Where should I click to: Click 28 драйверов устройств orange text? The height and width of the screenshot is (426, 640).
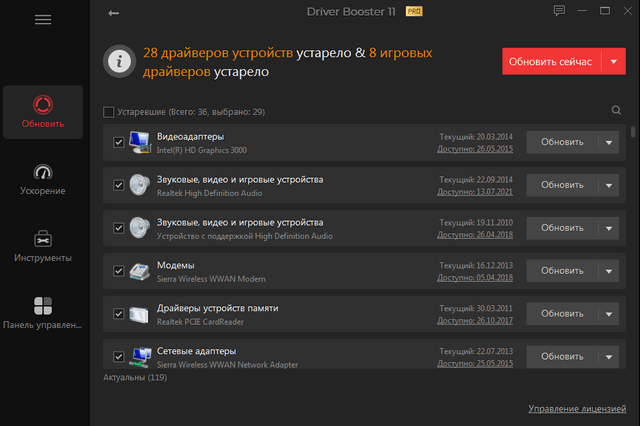tap(218, 53)
